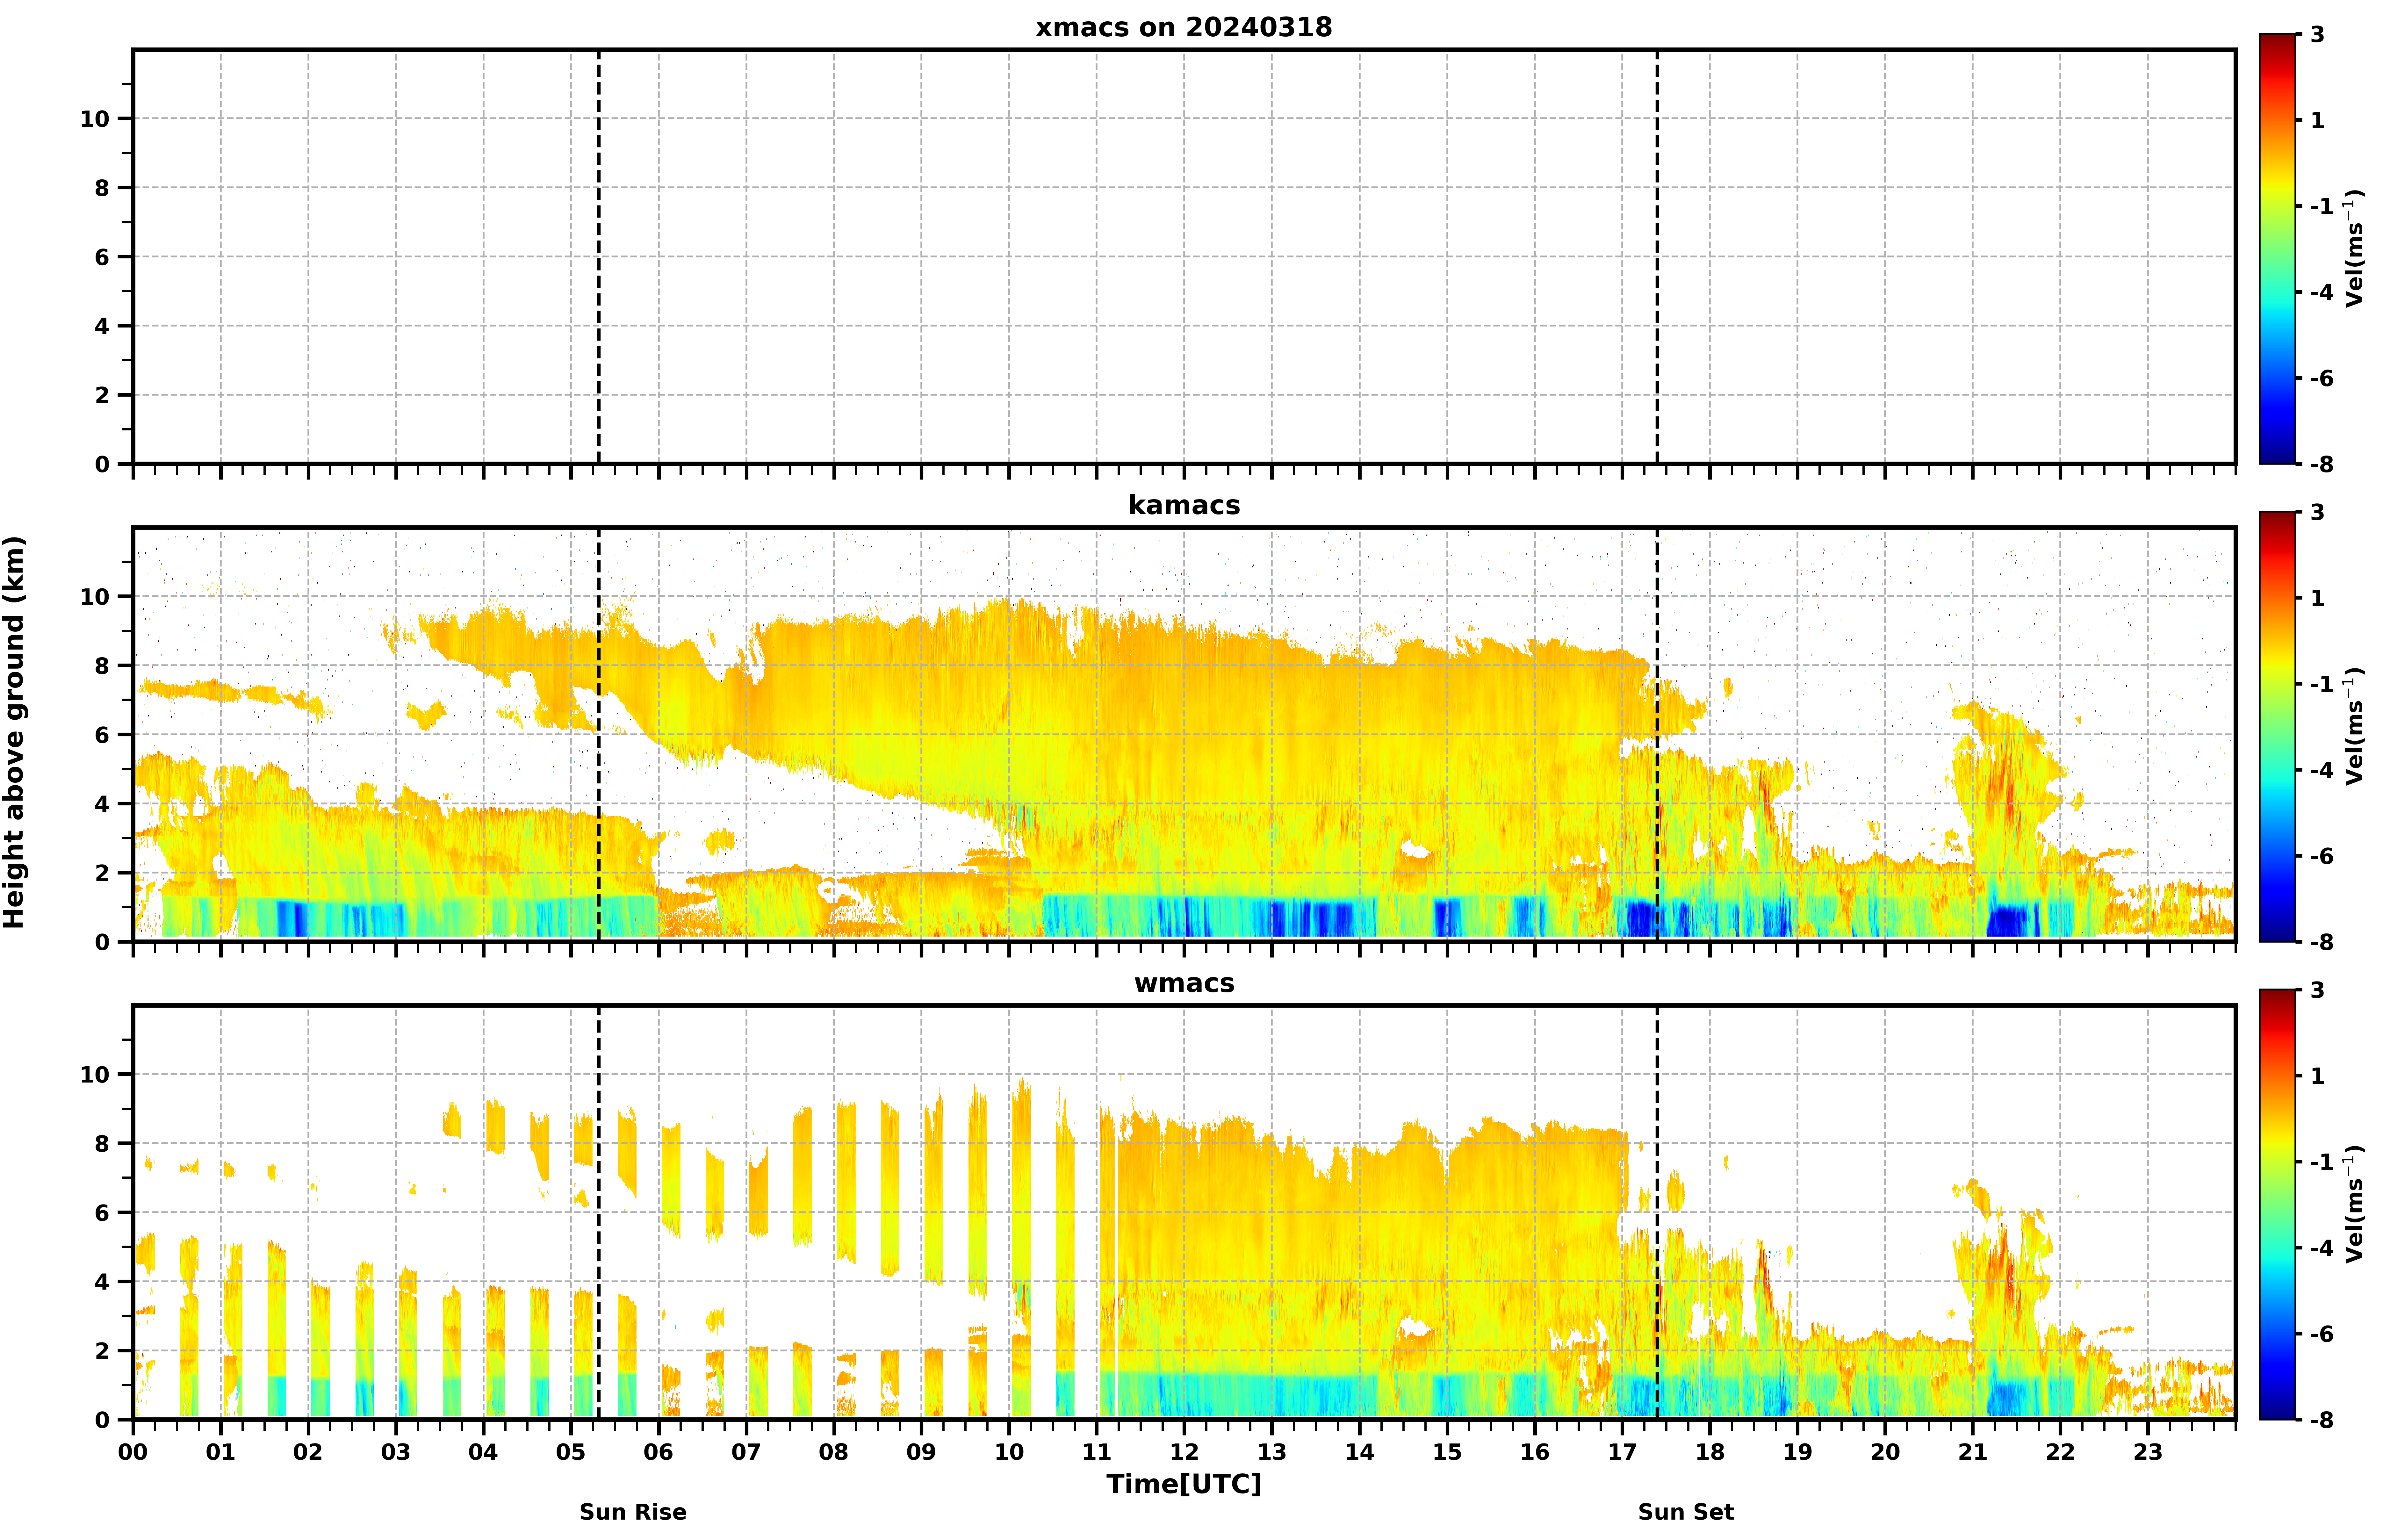
Task: Click the Time[UTC] axis label
Action: pyautogui.click(x=1184, y=1484)
